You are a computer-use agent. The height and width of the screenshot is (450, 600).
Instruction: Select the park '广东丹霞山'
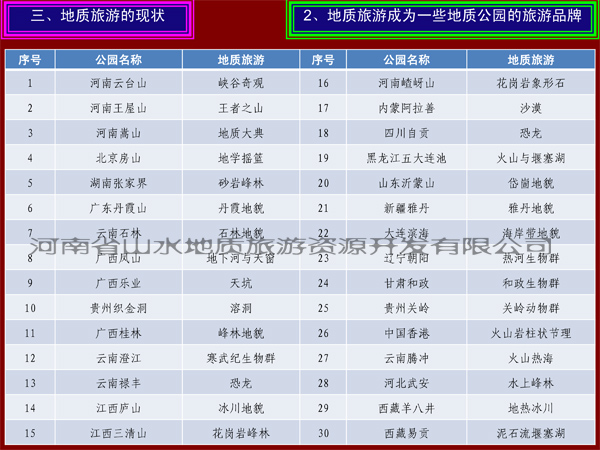pos(119,208)
